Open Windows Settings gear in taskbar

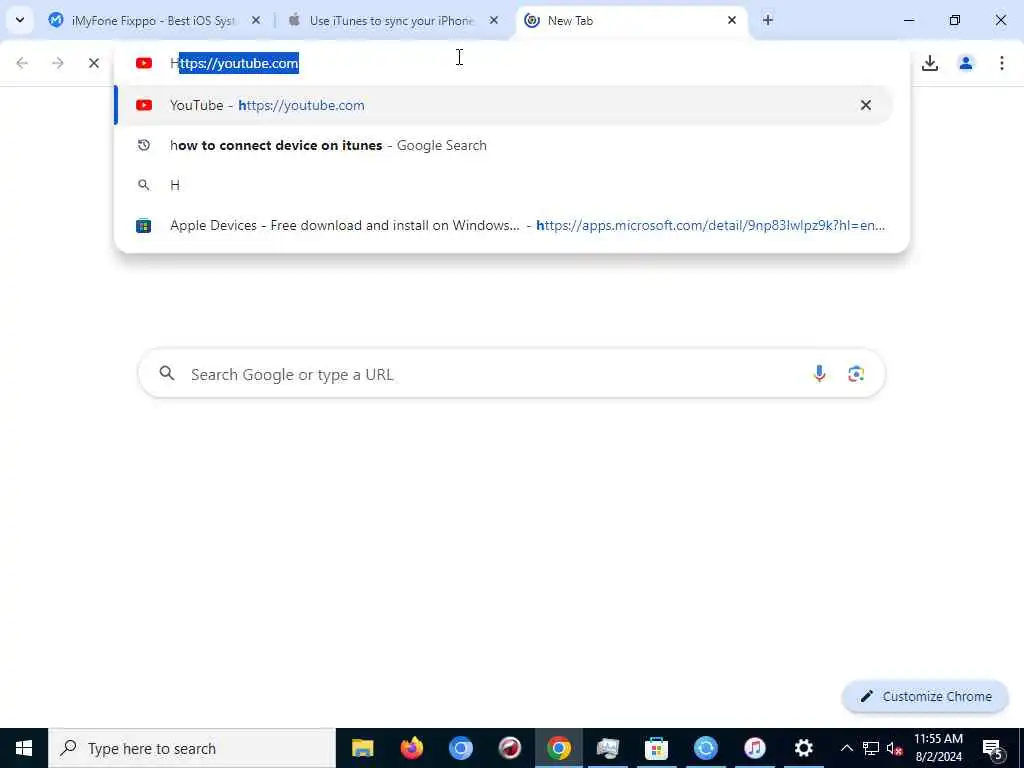coord(804,748)
